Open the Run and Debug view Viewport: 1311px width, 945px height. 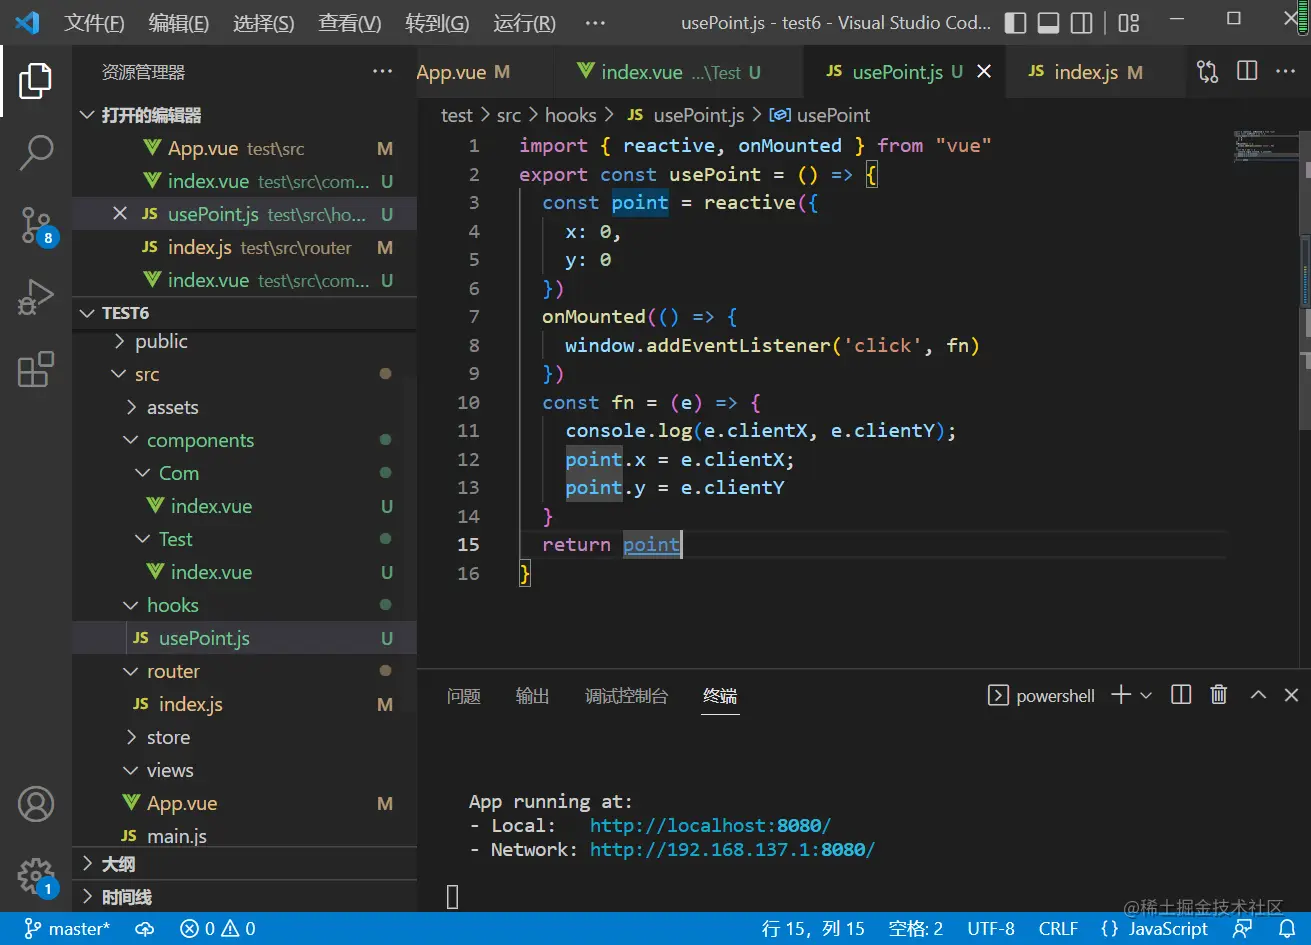pos(36,298)
